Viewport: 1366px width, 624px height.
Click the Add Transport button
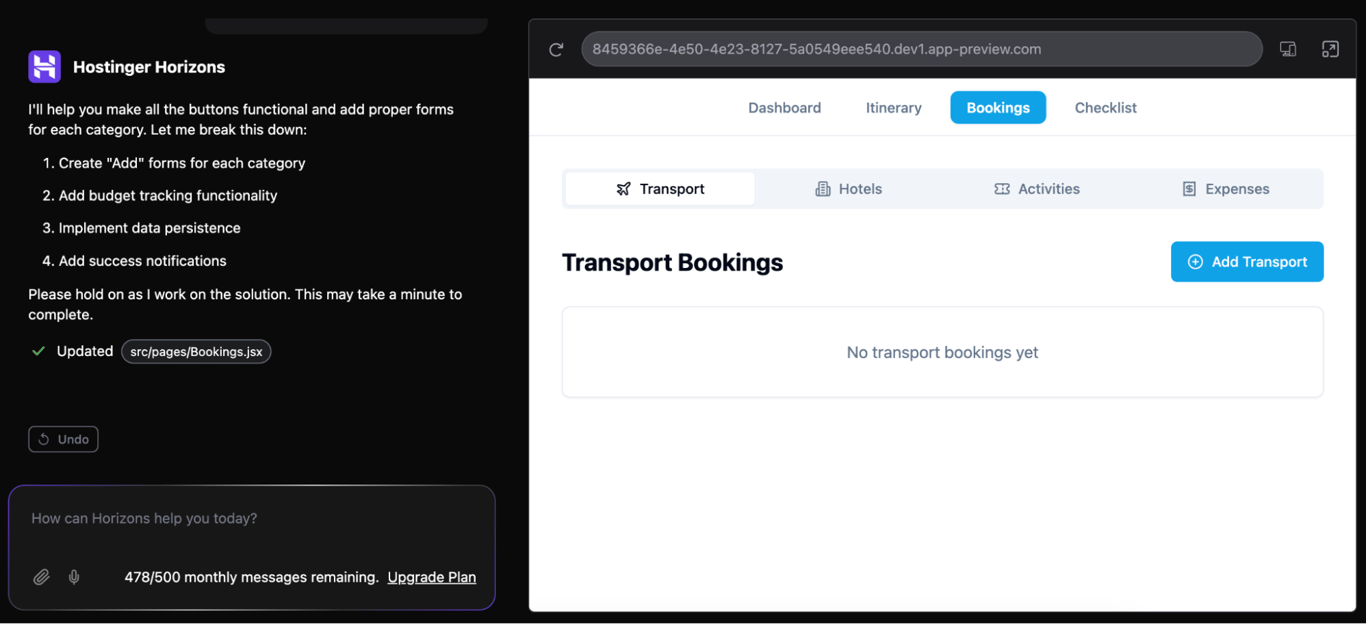pyautogui.click(x=1247, y=261)
